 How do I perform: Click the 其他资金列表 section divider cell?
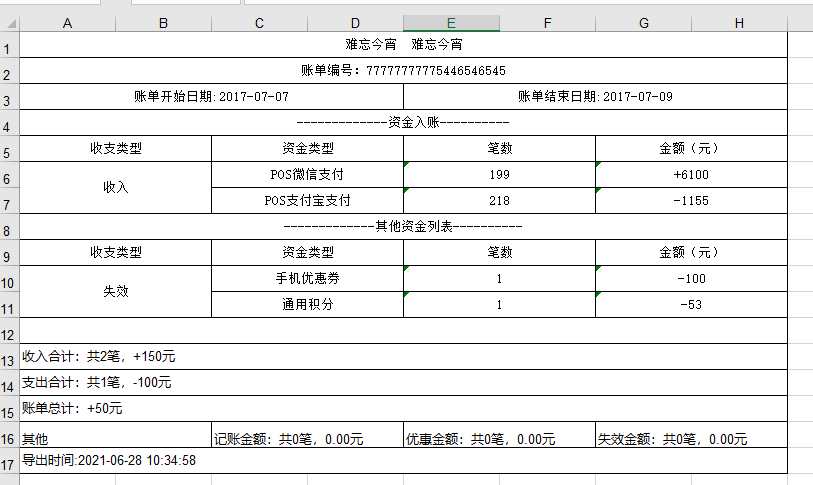coord(403,226)
